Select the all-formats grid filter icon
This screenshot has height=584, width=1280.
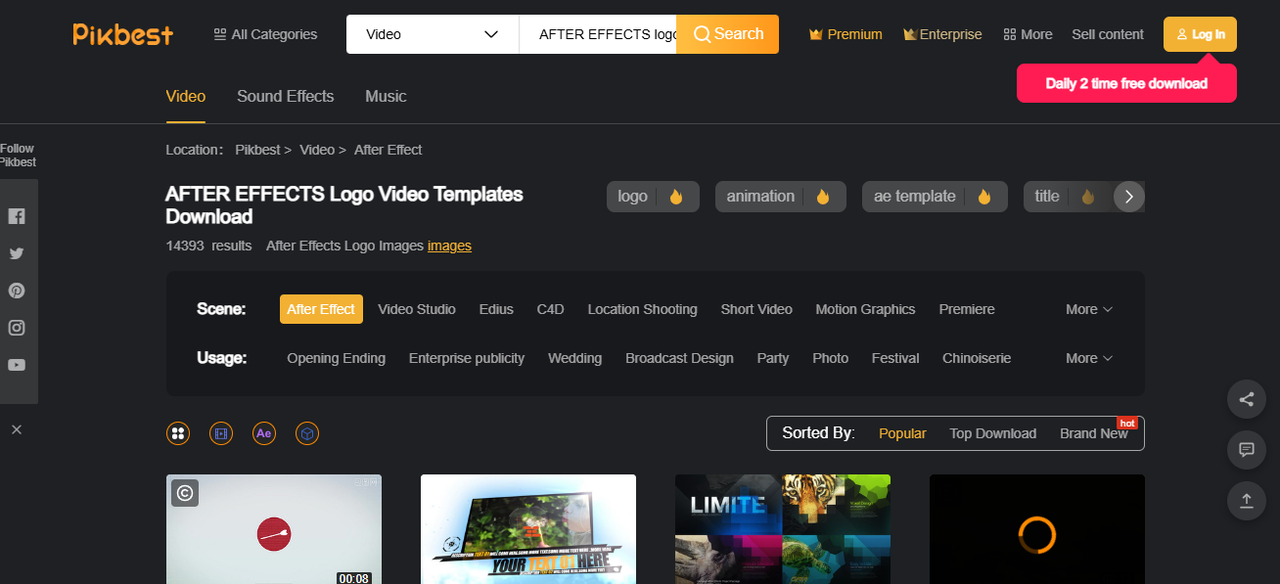coord(178,433)
